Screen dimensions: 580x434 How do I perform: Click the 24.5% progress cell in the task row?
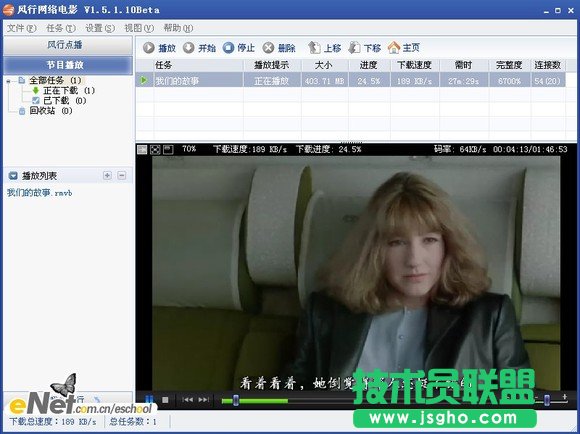pos(369,80)
